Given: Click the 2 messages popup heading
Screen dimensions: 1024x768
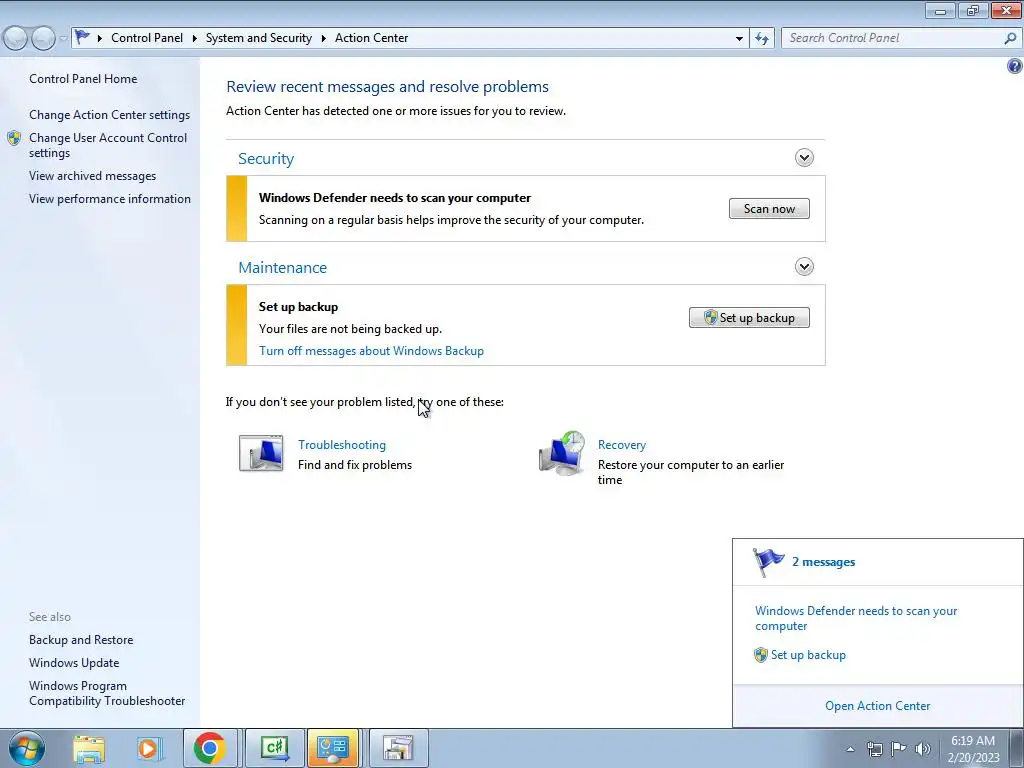Looking at the screenshot, I should pos(824,562).
